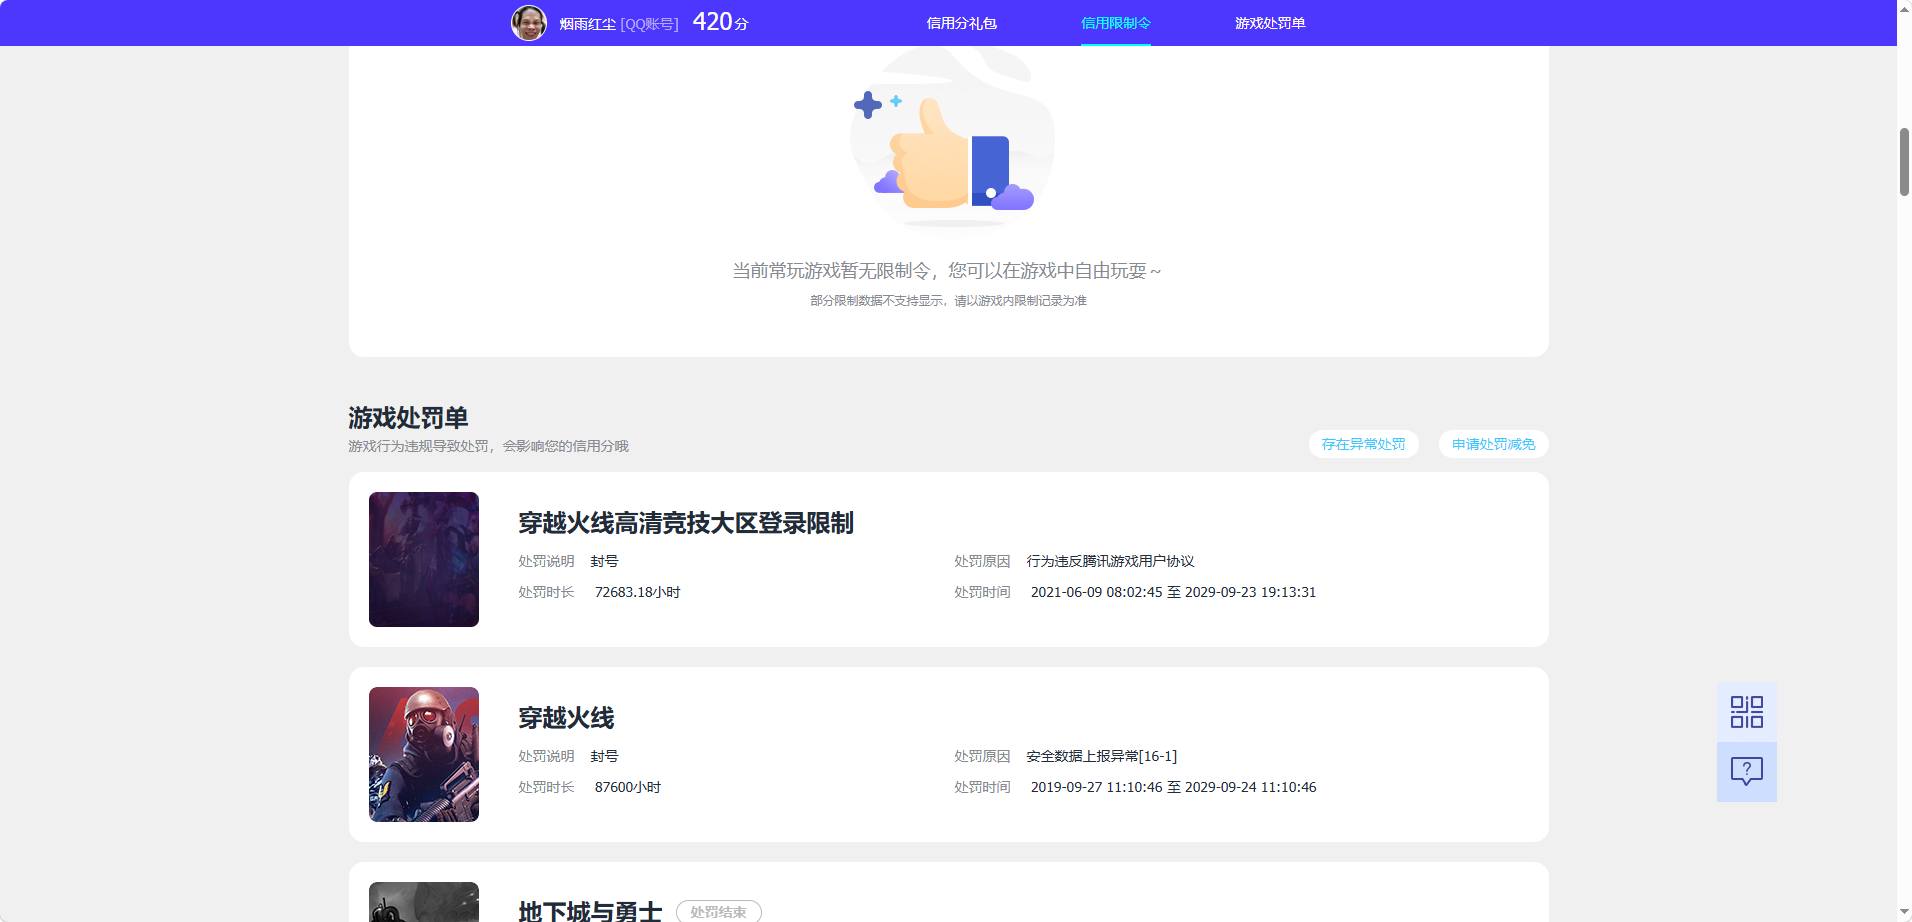Click the user avatar in the header
This screenshot has width=1912, height=922.
529,22
